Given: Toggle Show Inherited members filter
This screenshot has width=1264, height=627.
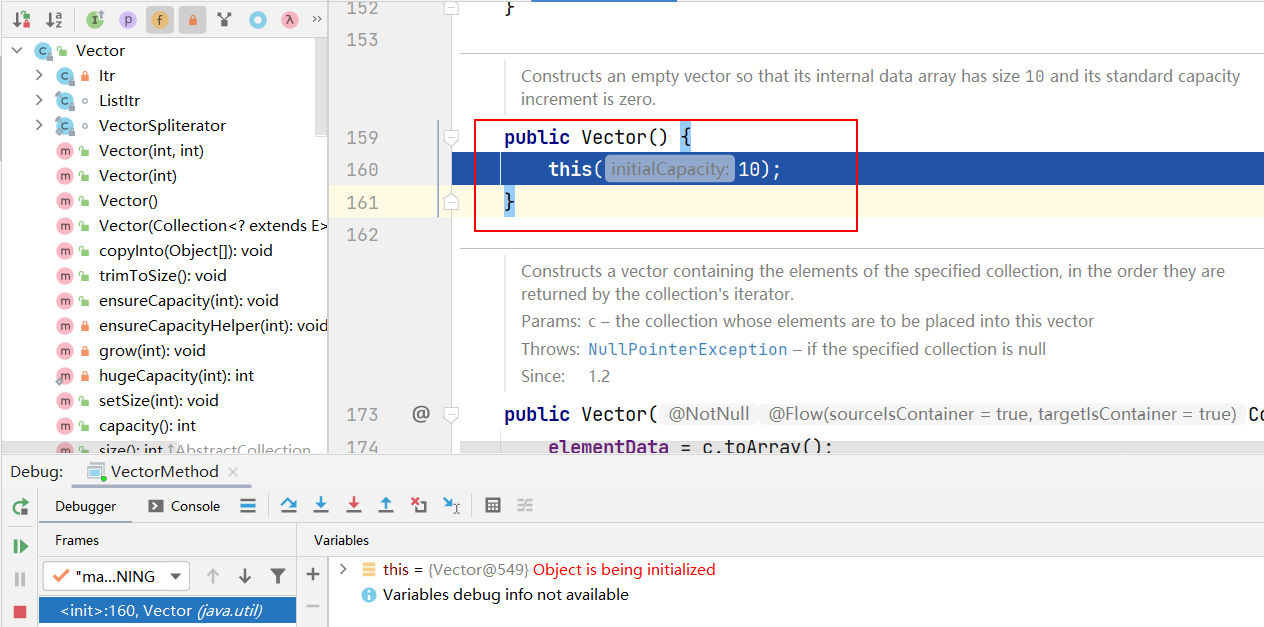Looking at the screenshot, I should point(95,19).
